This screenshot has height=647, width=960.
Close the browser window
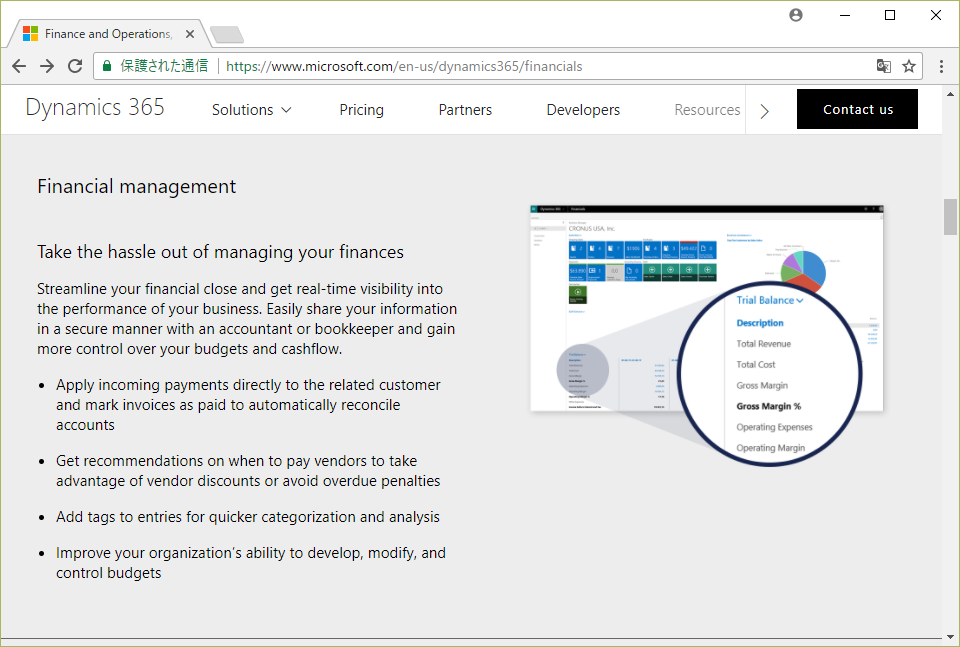[936, 15]
